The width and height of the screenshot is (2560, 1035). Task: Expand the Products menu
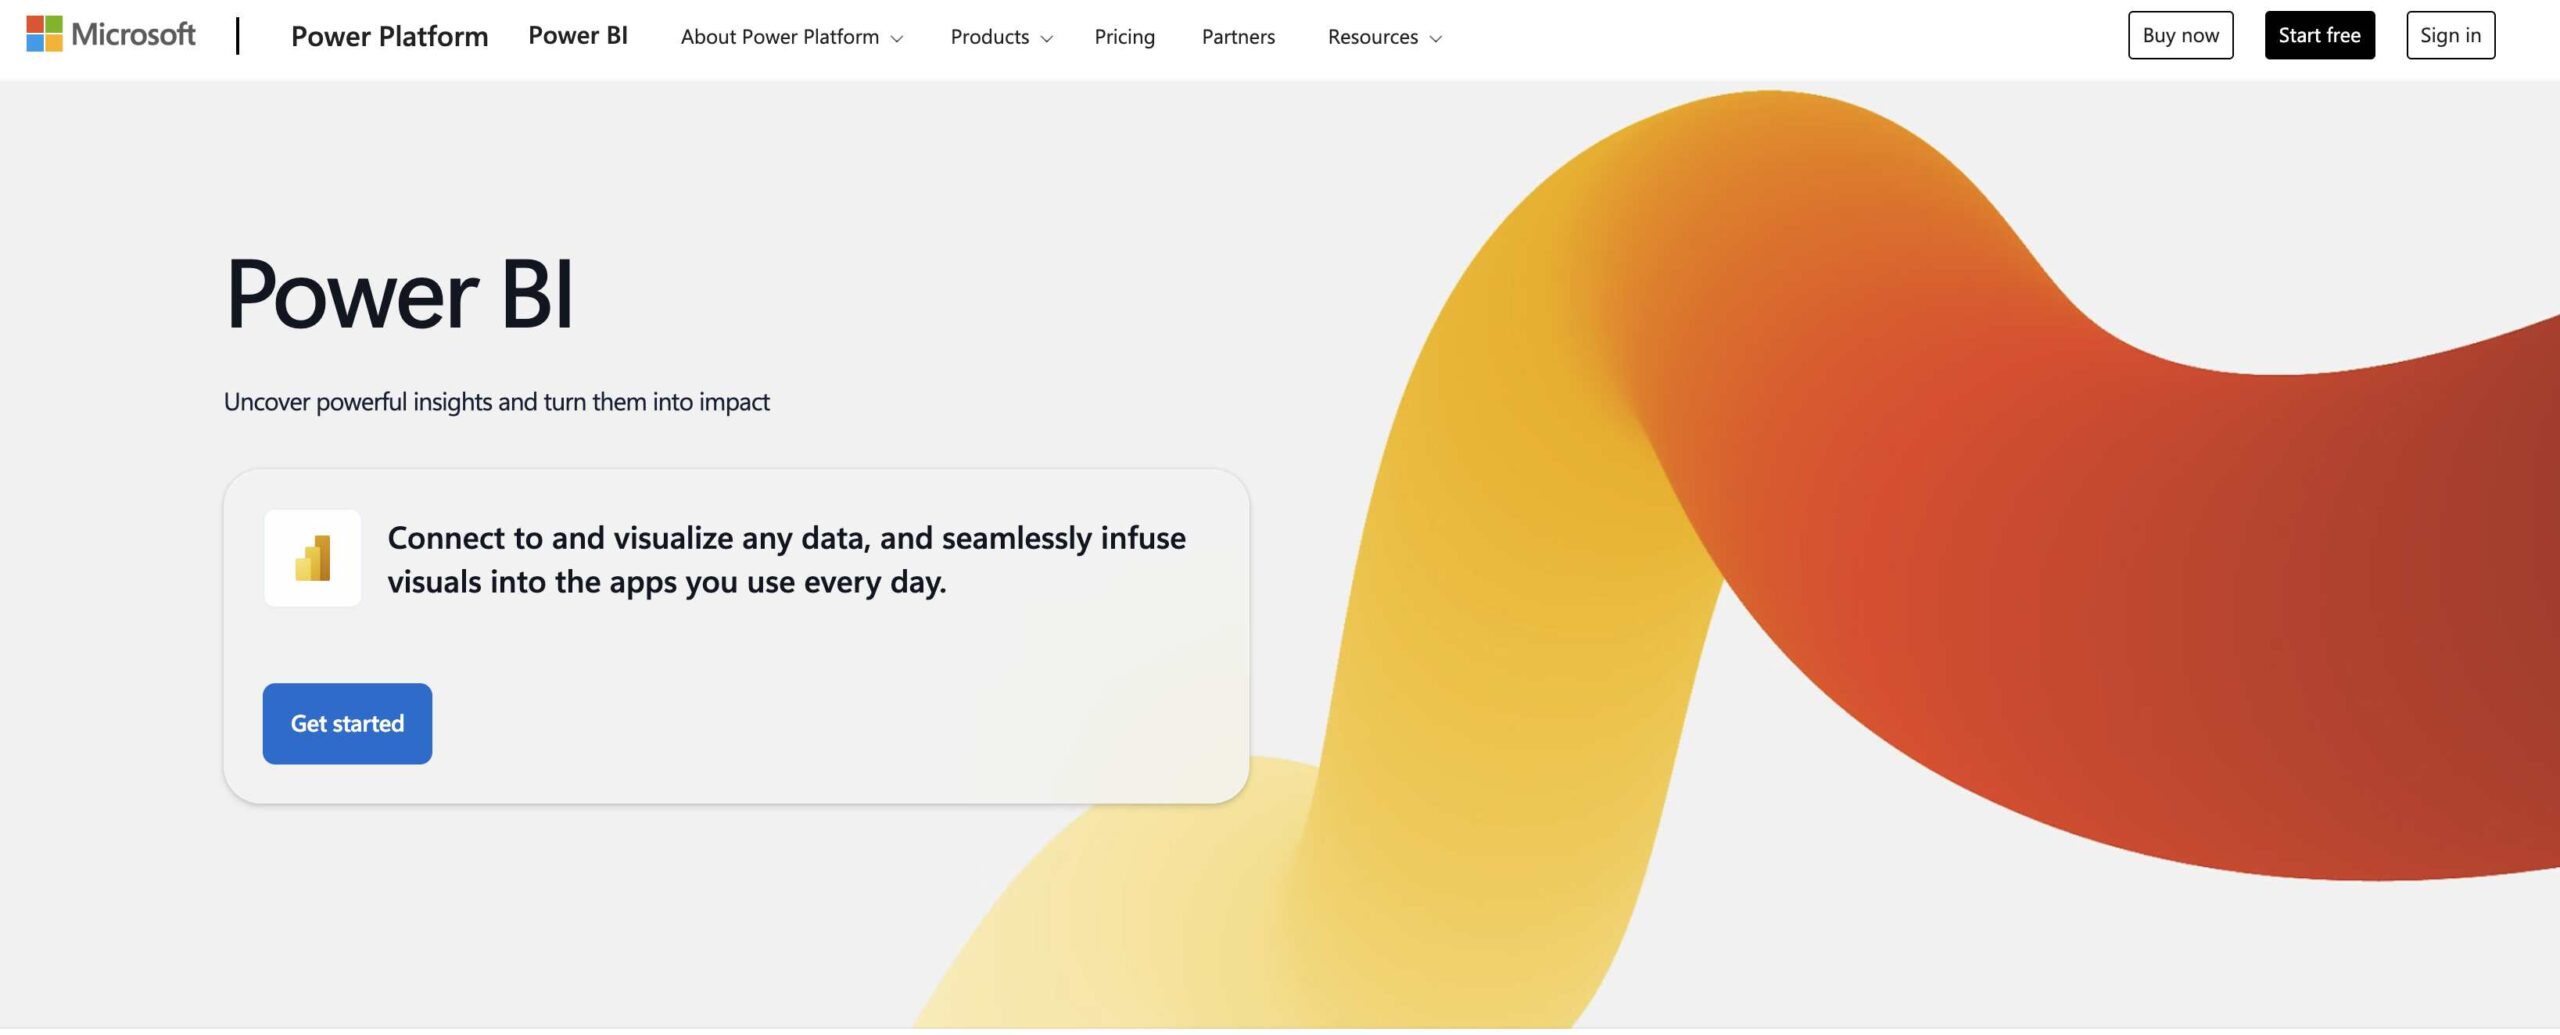point(990,37)
